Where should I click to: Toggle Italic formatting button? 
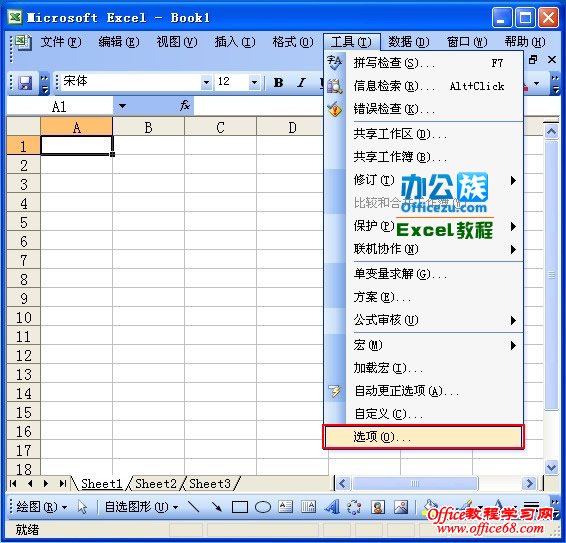pyautogui.click(x=301, y=83)
